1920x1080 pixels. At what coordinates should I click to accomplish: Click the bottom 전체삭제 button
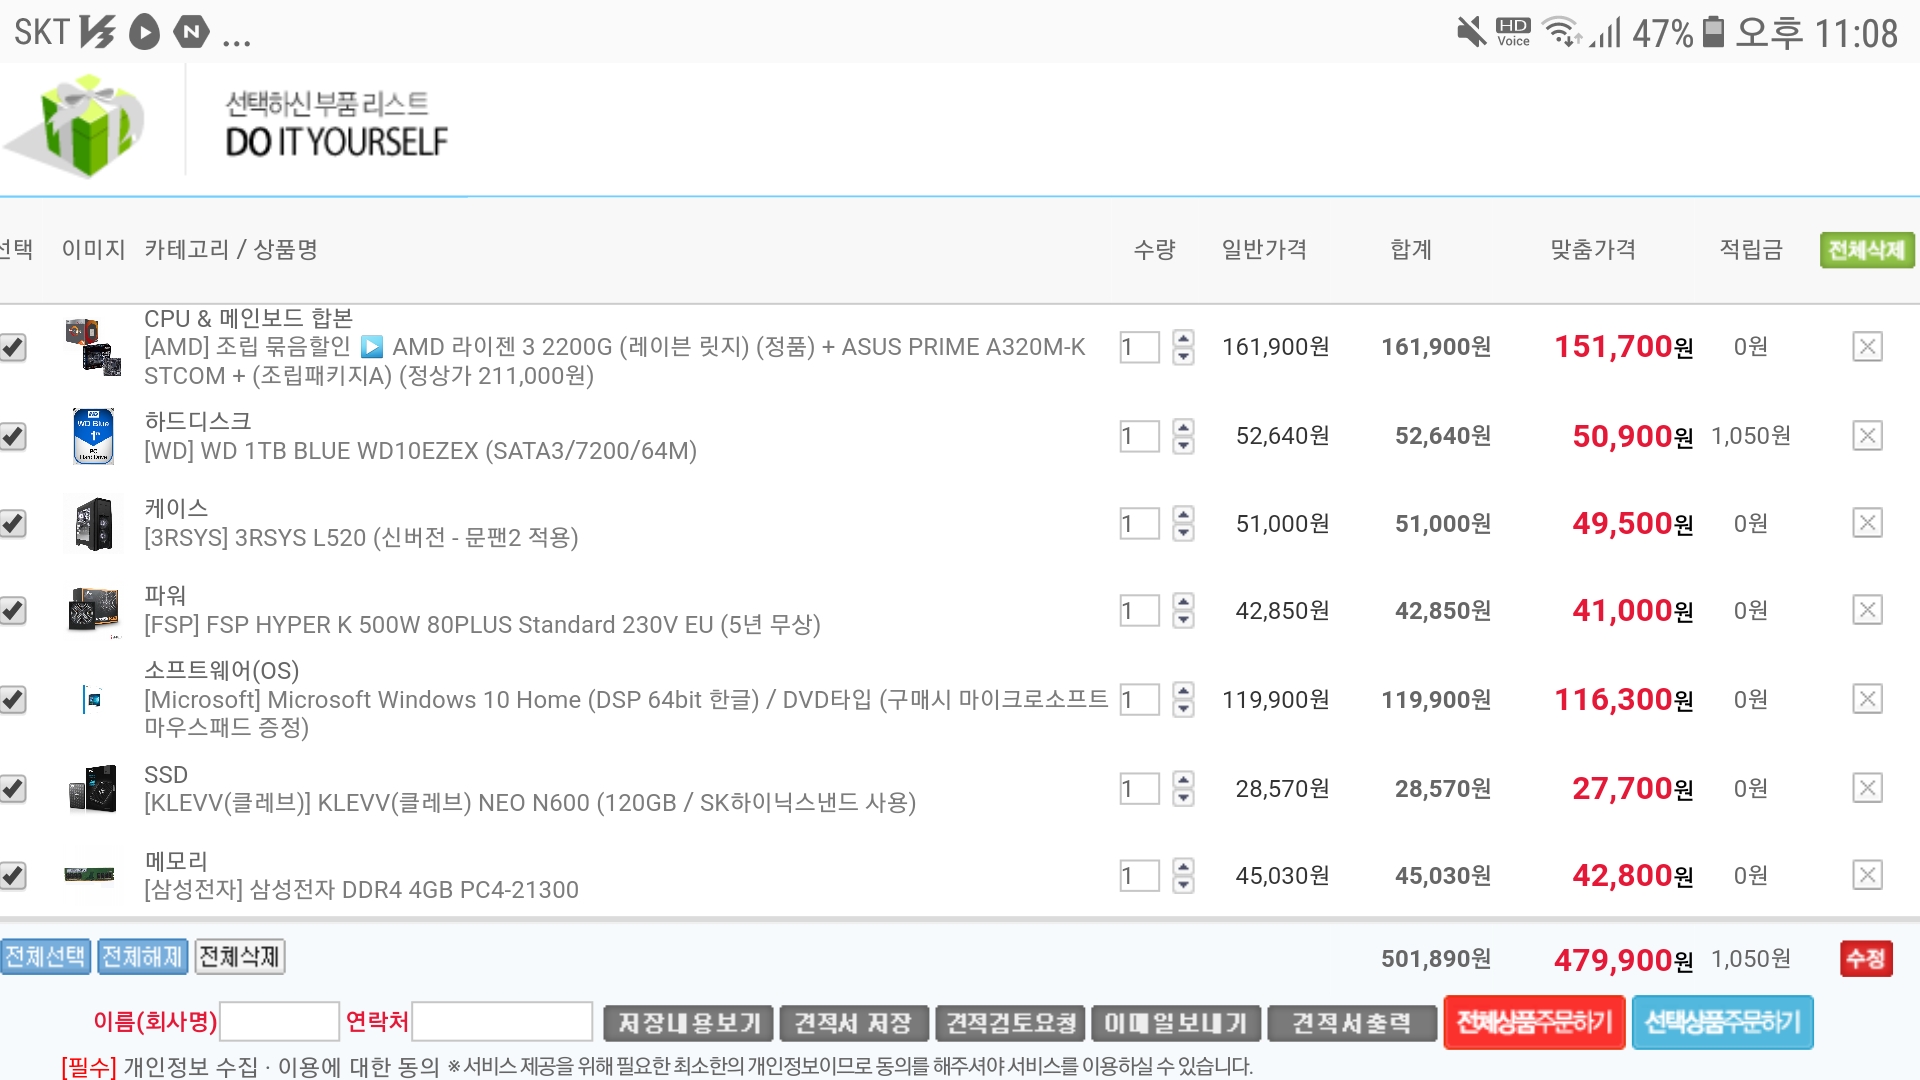pos(239,957)
